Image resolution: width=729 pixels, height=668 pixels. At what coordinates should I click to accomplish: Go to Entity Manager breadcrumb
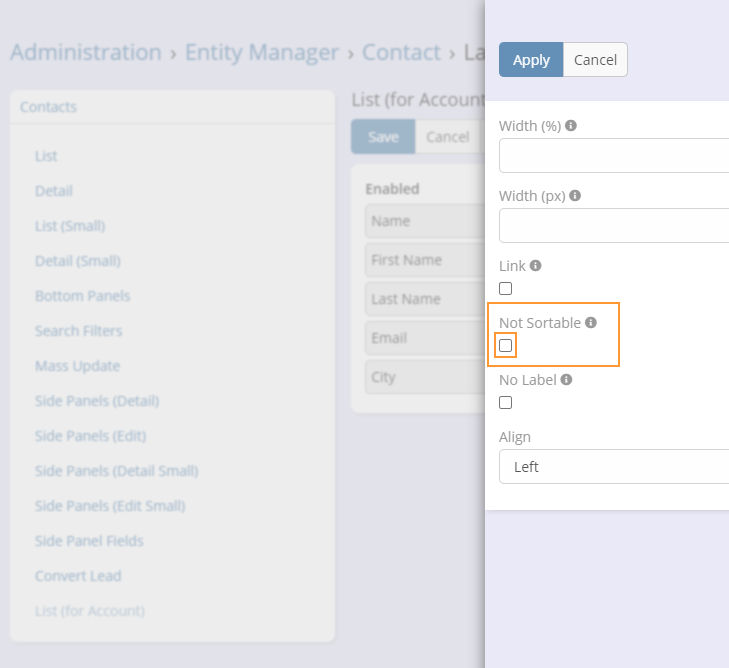262,53
